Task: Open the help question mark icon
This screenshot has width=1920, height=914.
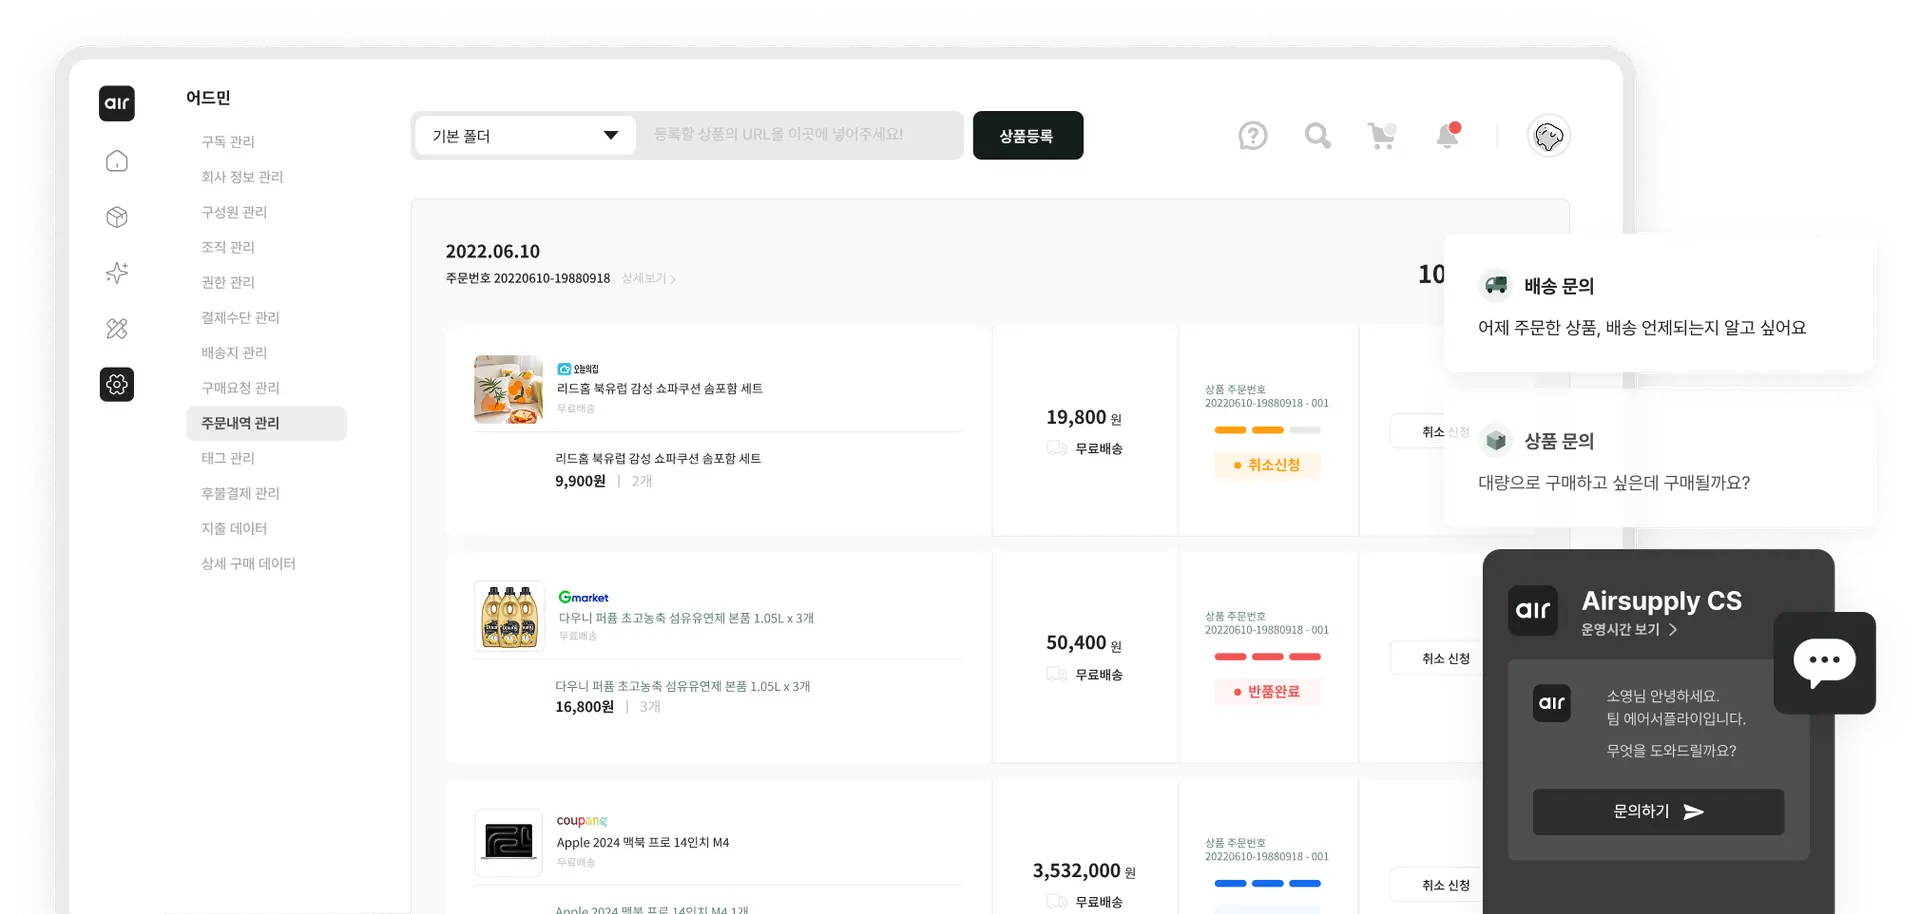Action: coord(1252,136)
